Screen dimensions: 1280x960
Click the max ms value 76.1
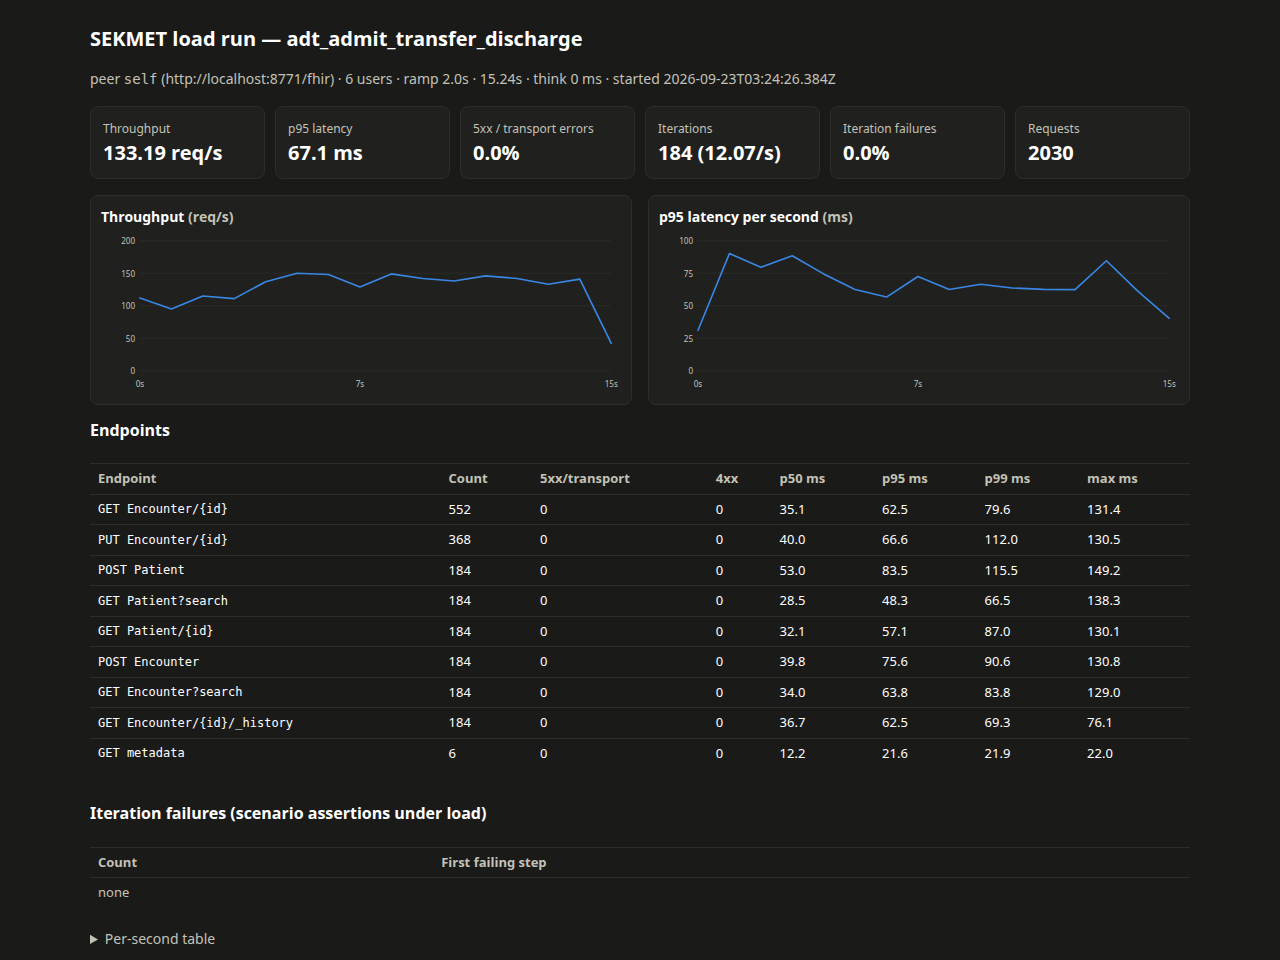(x=1099, y=723)
